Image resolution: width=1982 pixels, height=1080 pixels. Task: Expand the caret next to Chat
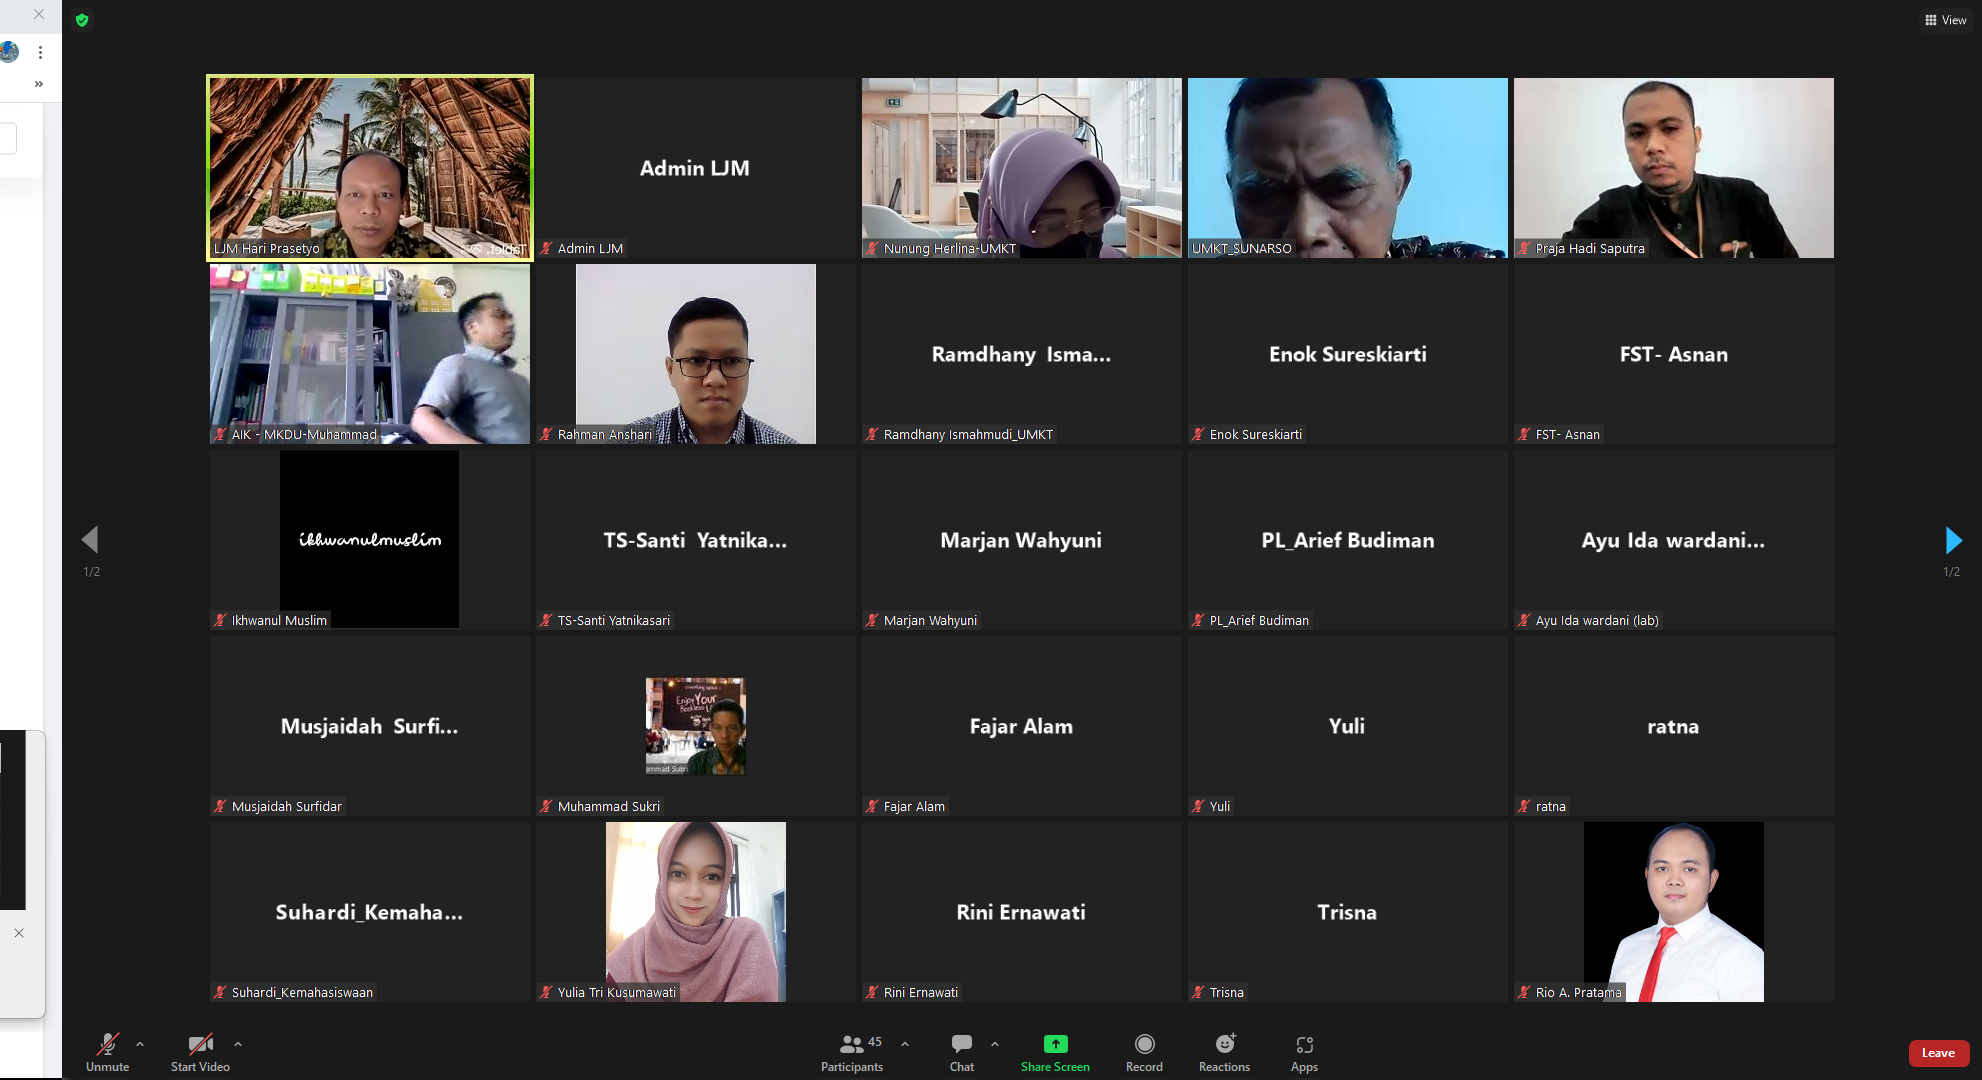tap(995, 1044)
